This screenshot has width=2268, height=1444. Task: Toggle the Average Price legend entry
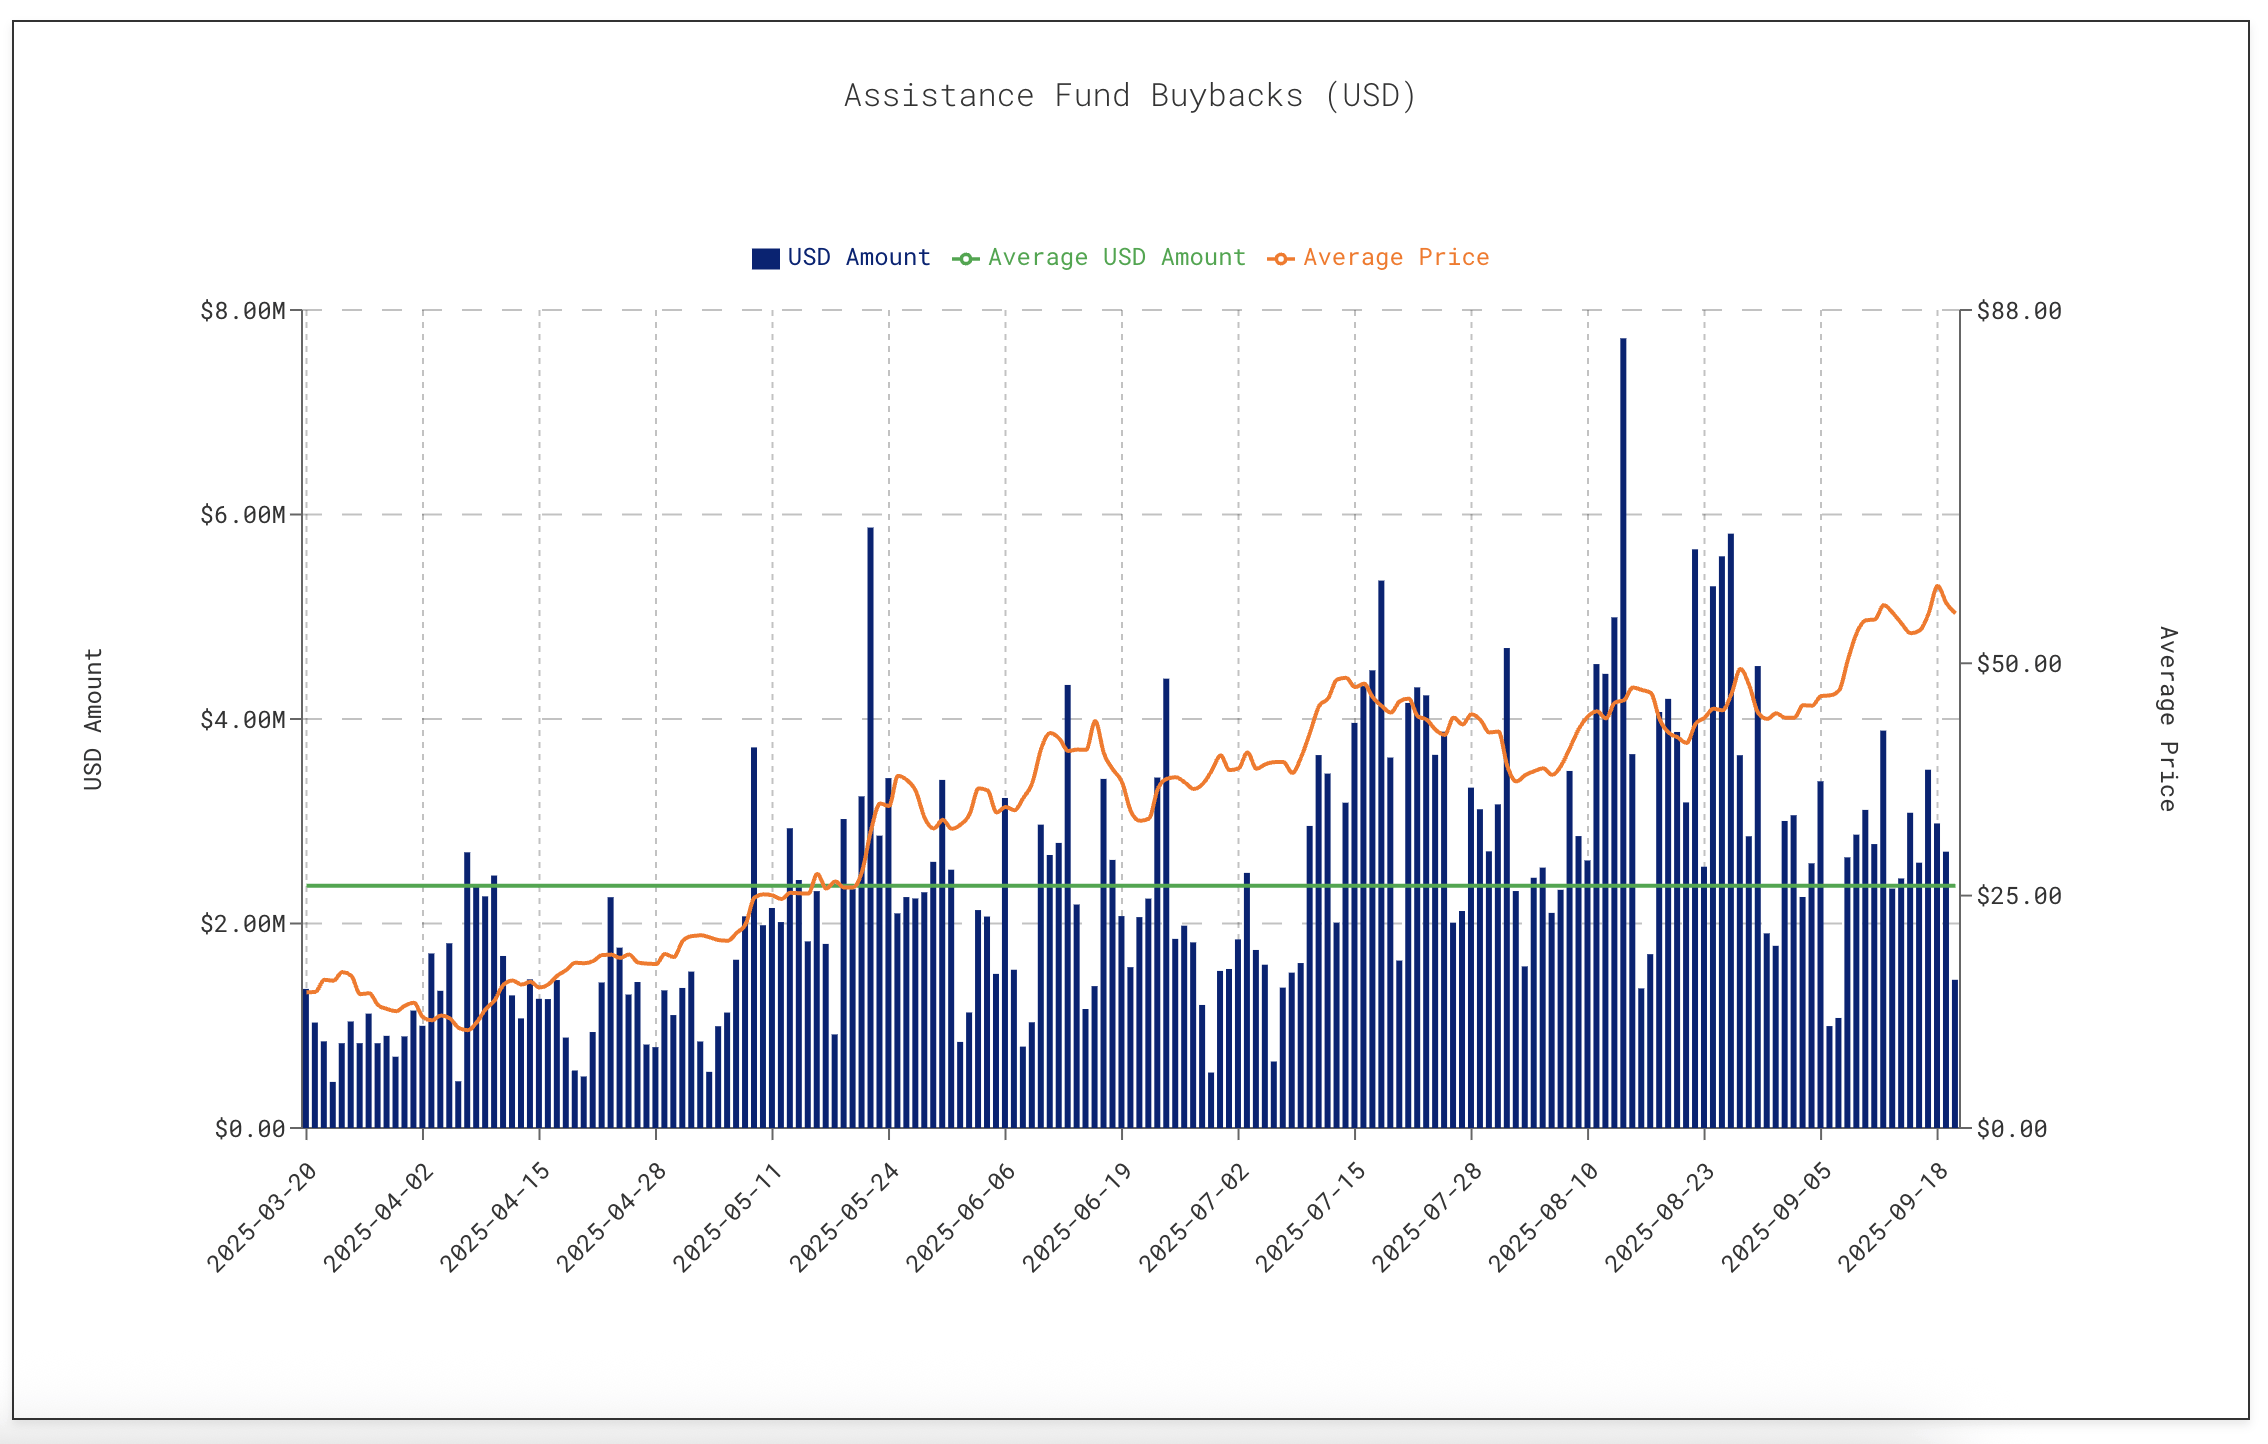coord(1395,258)
